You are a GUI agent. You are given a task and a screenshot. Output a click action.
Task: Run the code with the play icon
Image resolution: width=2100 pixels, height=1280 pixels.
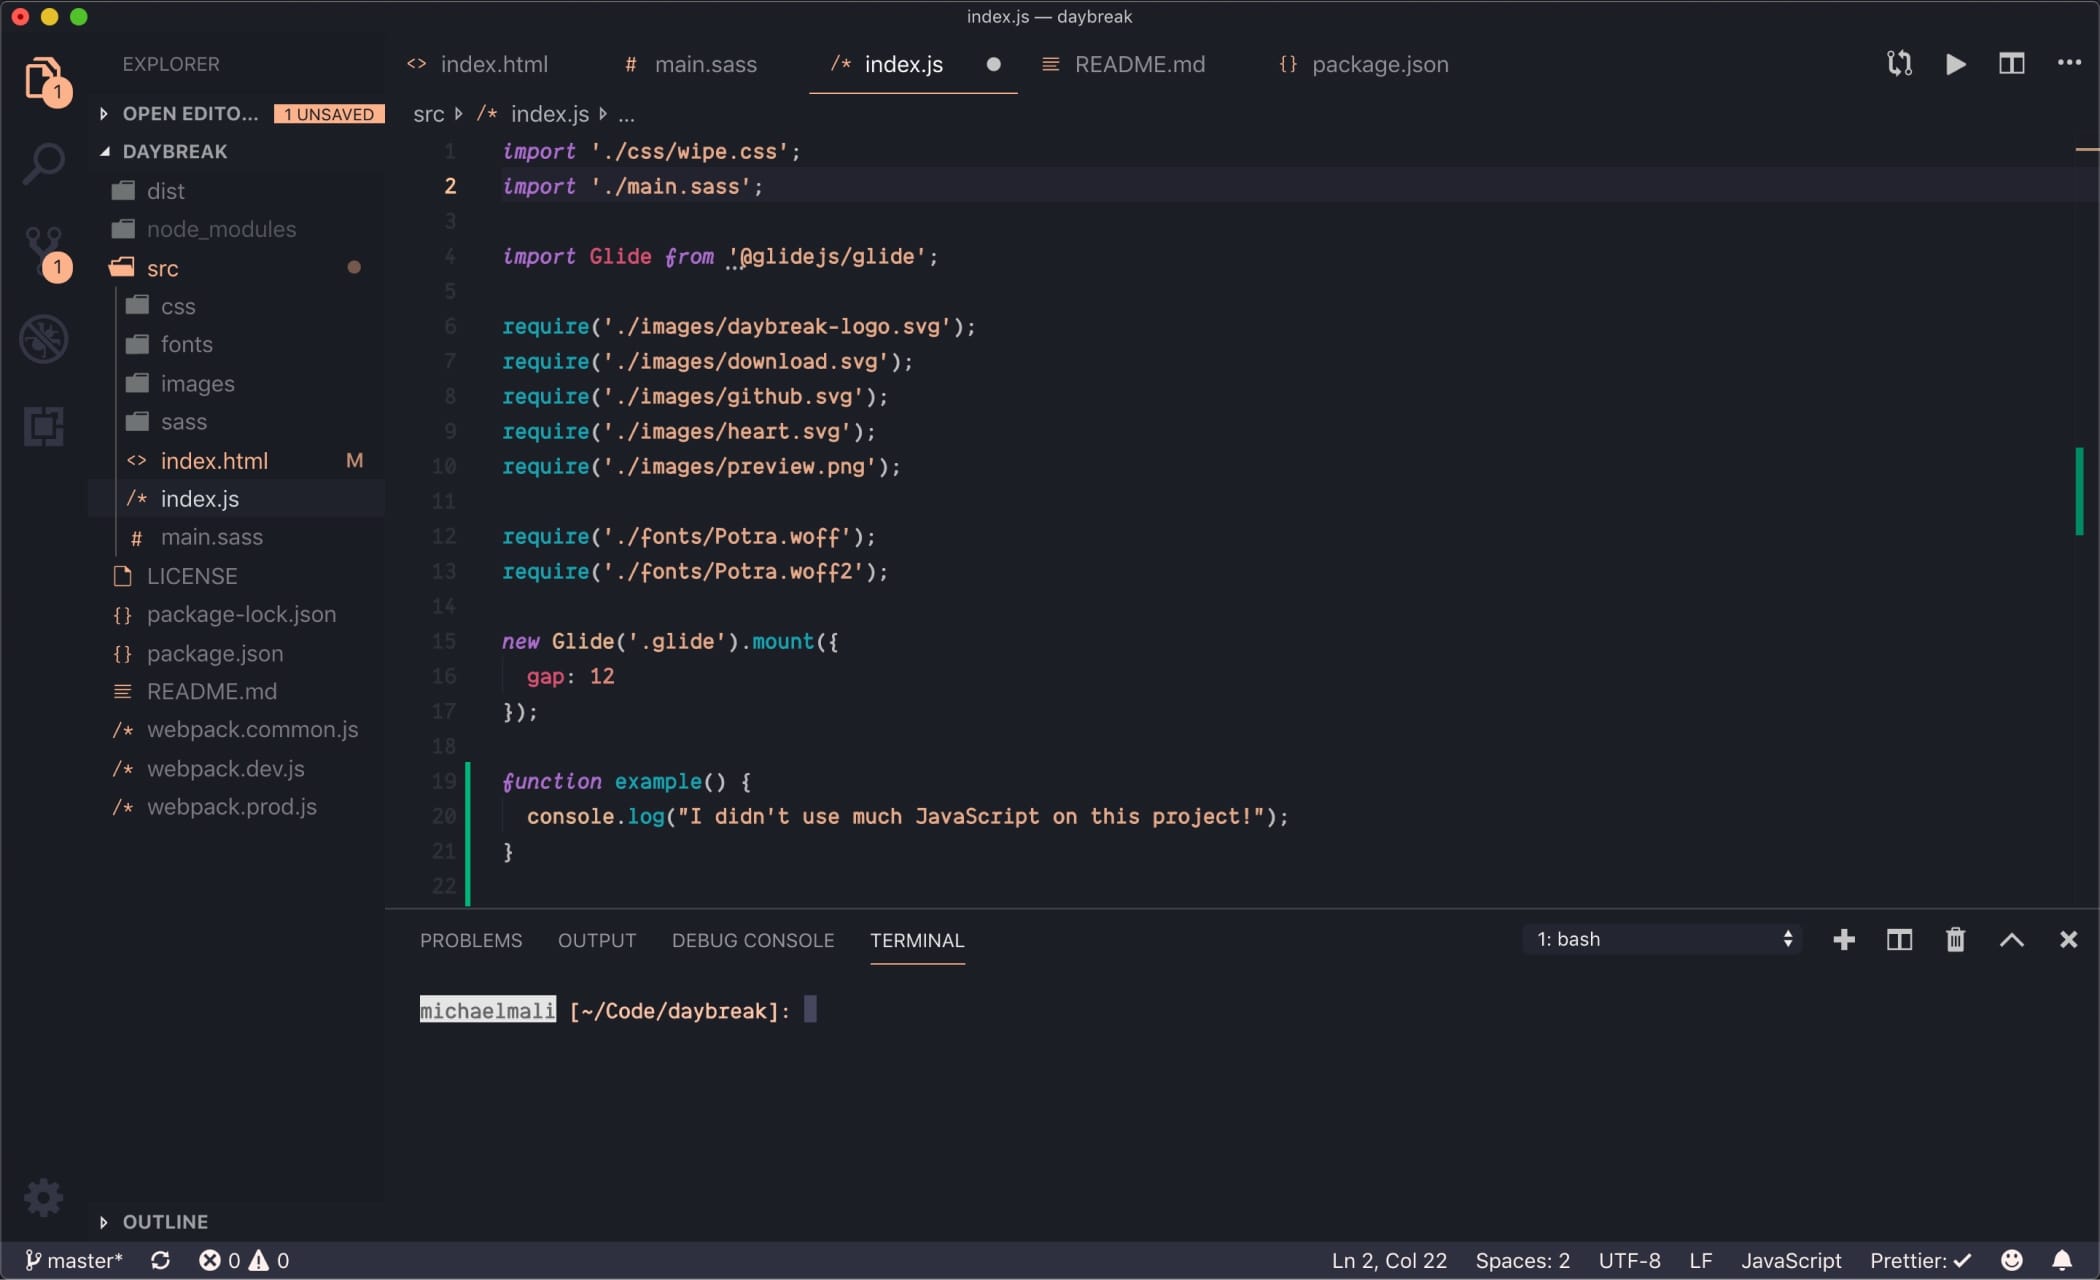(1955, 63)
